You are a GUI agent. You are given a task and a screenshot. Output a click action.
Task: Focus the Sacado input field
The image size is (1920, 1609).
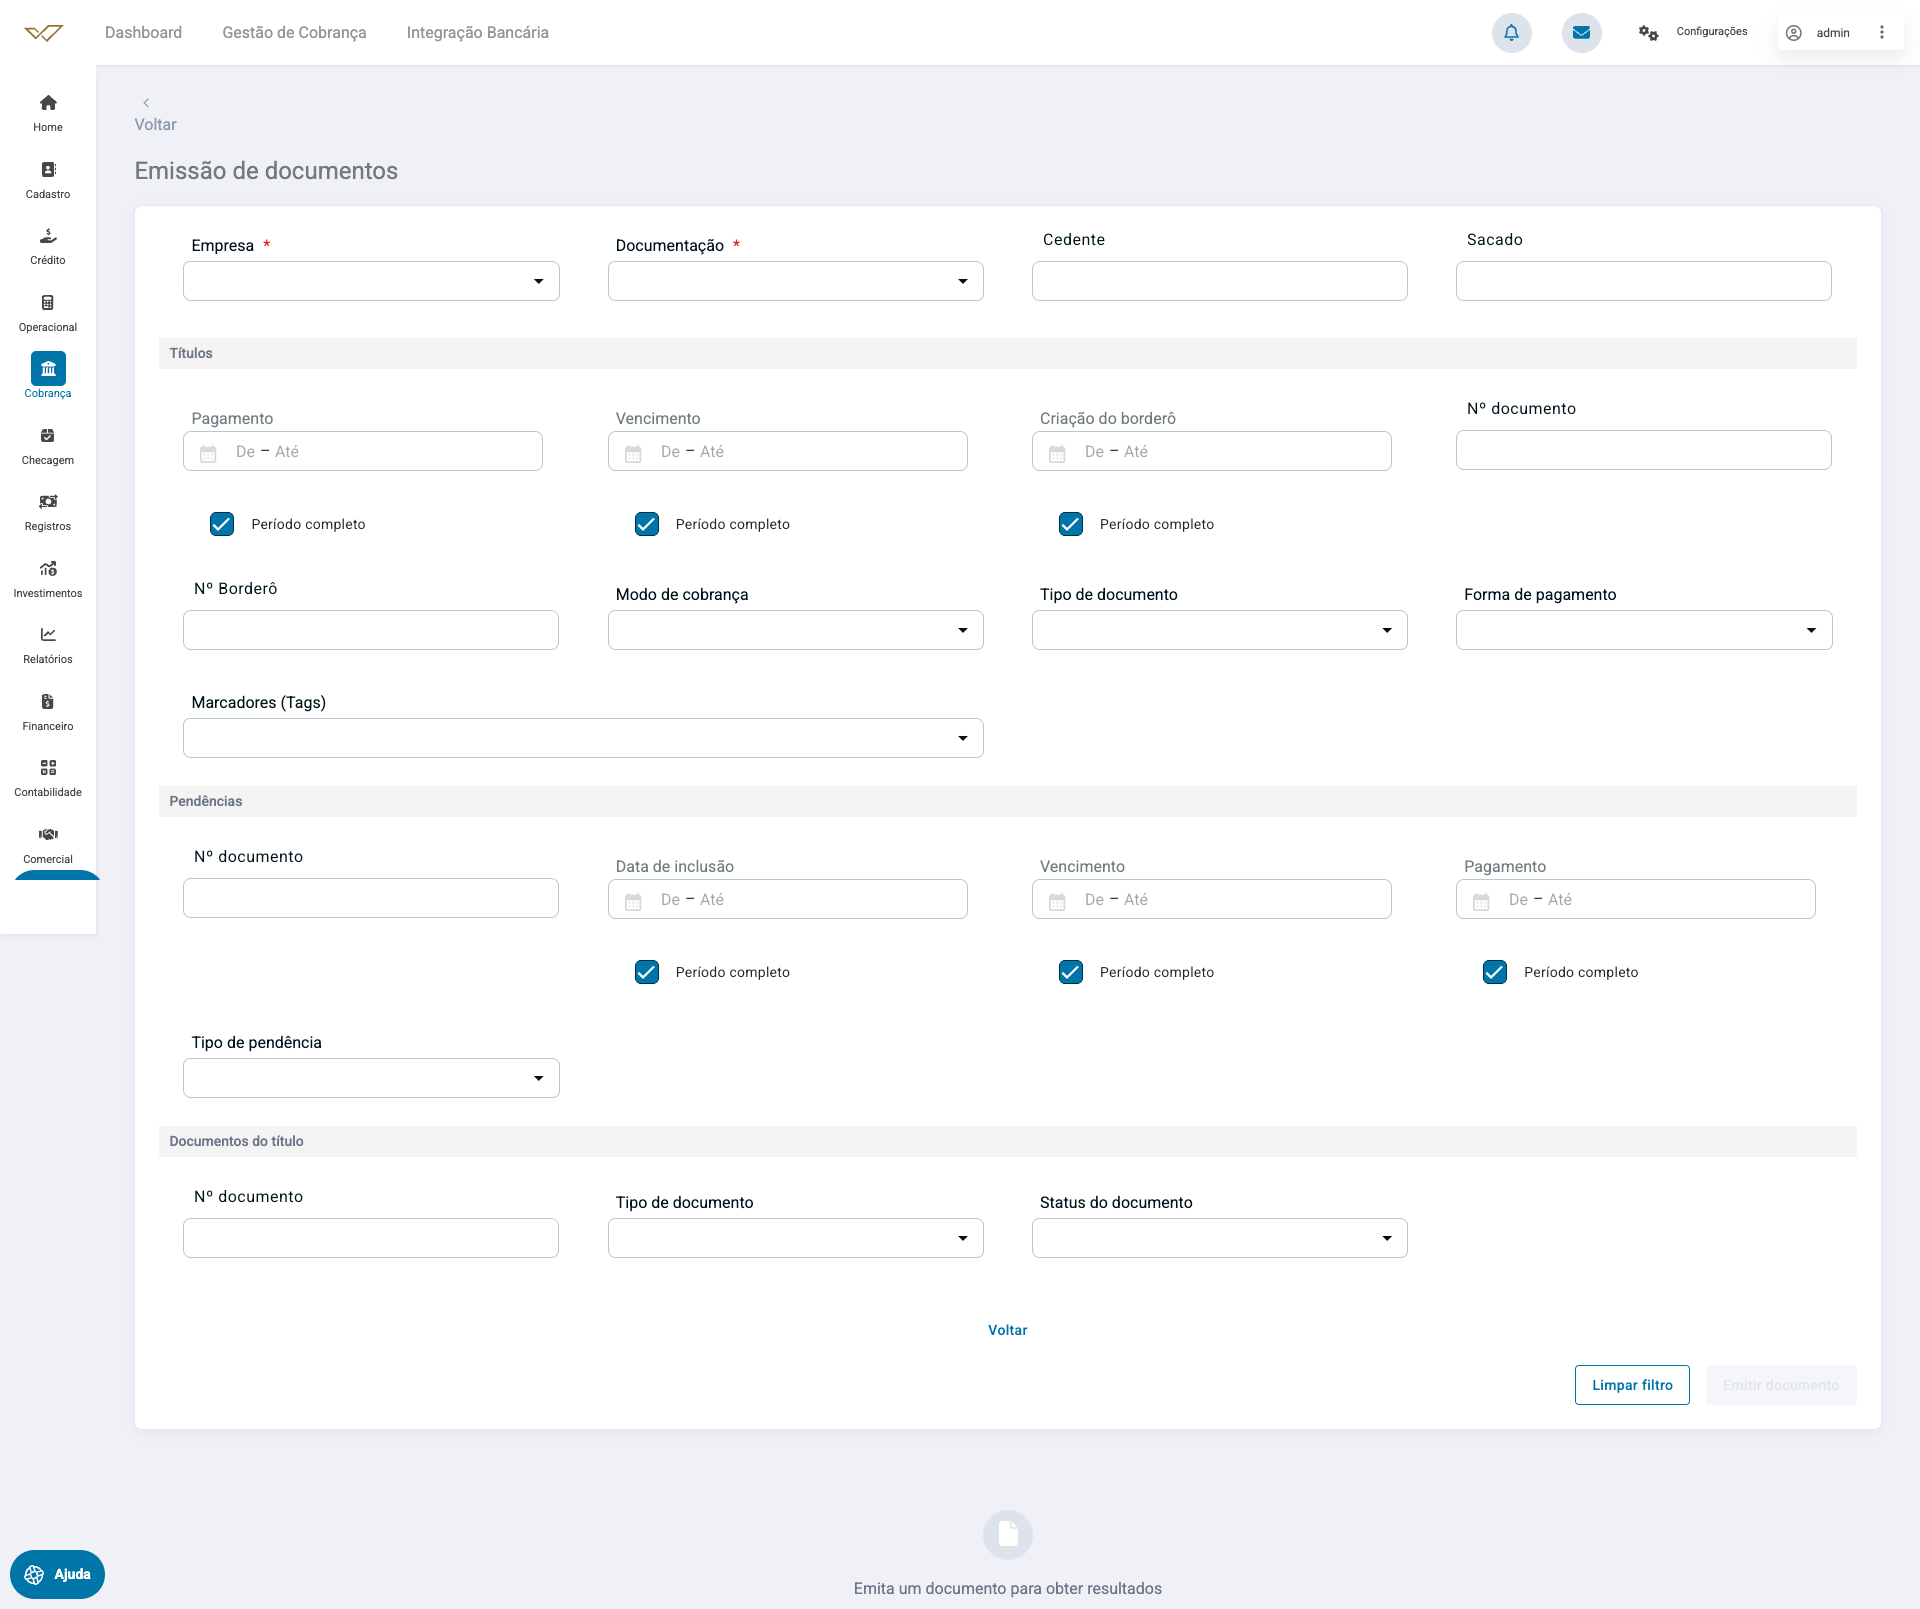[1644, 281]
